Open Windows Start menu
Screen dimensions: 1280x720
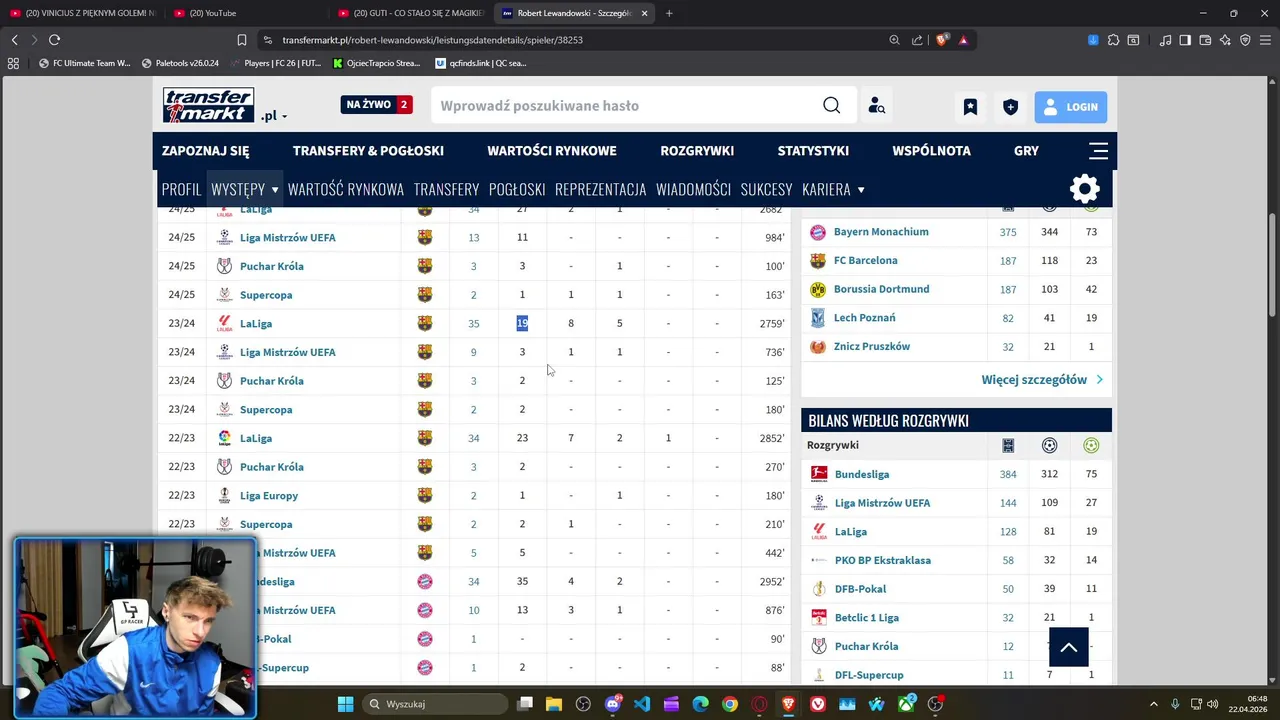click(x=345, y=704)
